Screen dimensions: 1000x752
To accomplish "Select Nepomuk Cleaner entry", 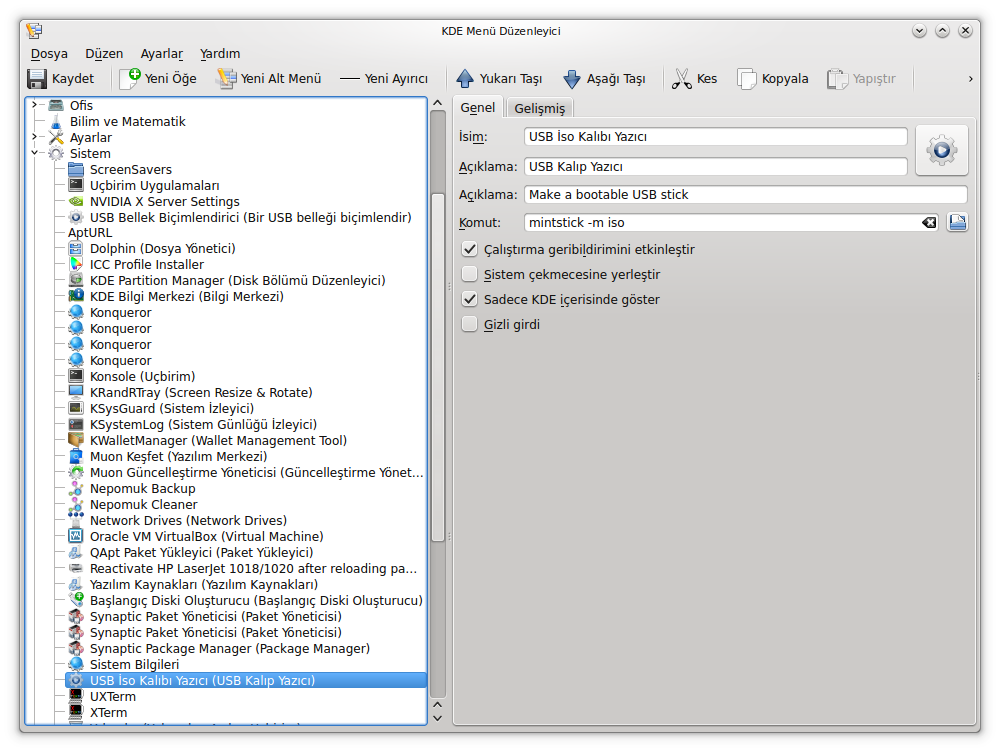I will tap(143, 505).
